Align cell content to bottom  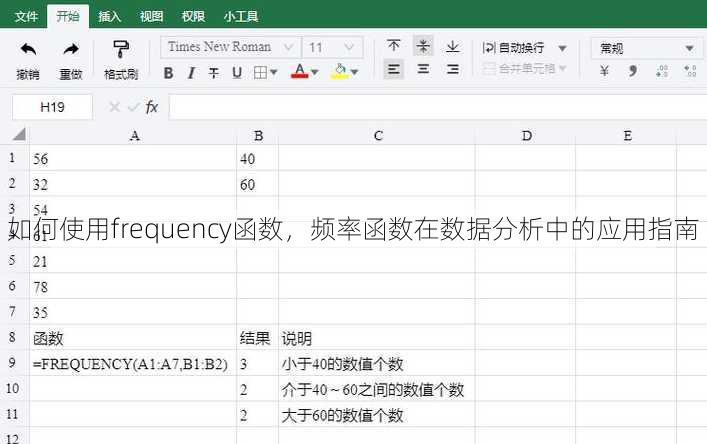click(453, 46)
